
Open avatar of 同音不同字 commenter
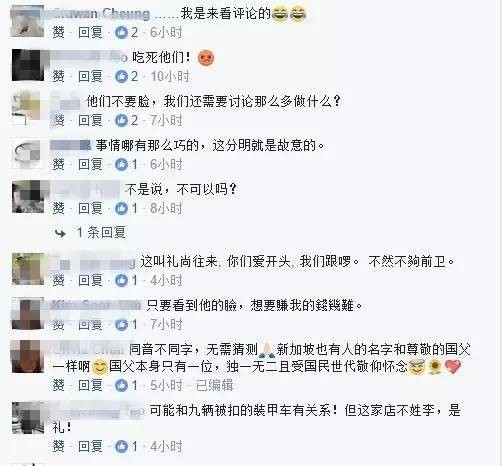(x=28, y=356)
